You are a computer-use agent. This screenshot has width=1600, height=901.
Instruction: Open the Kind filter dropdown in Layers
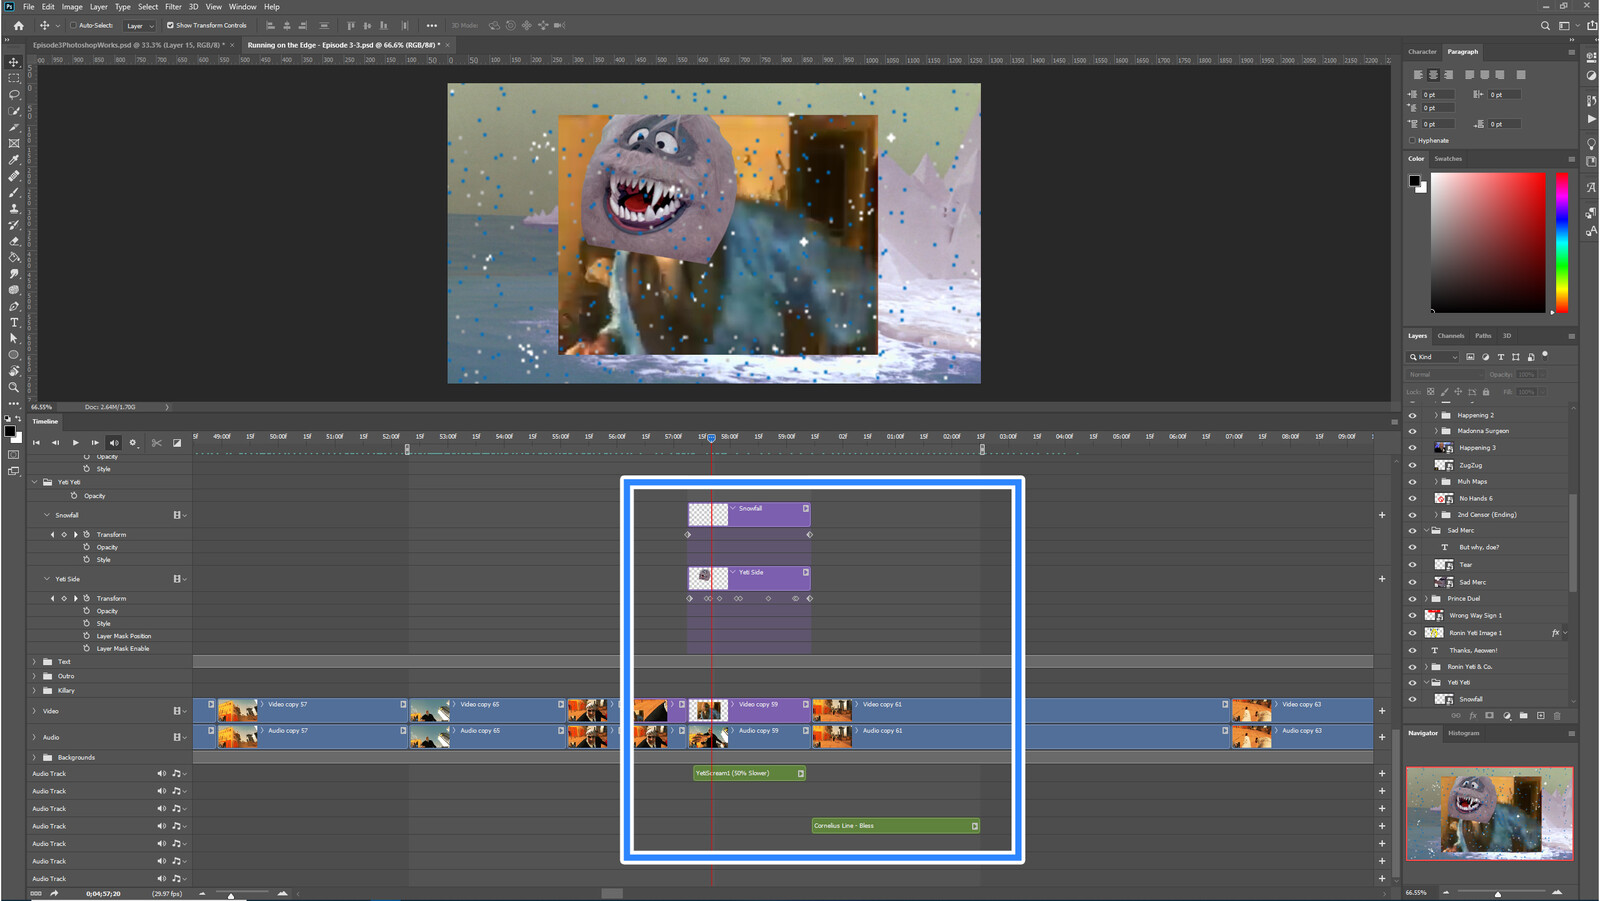[x=1434, y=357]
